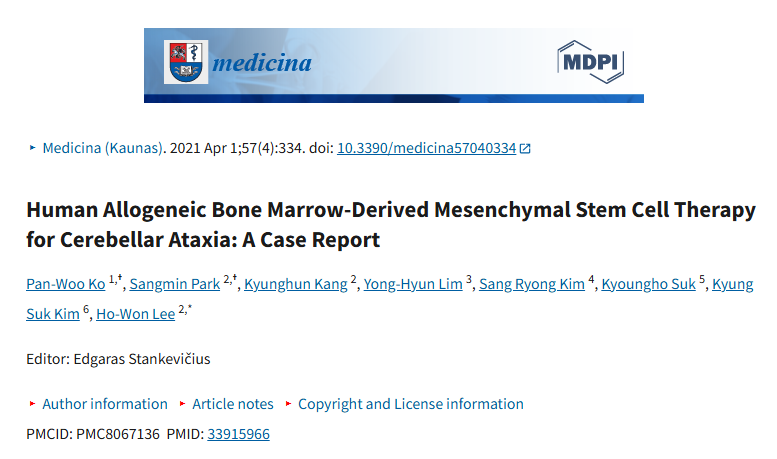Click author Kyoungho Suk
The height and width of the screenshot is (459, 777).
(649, 284)
